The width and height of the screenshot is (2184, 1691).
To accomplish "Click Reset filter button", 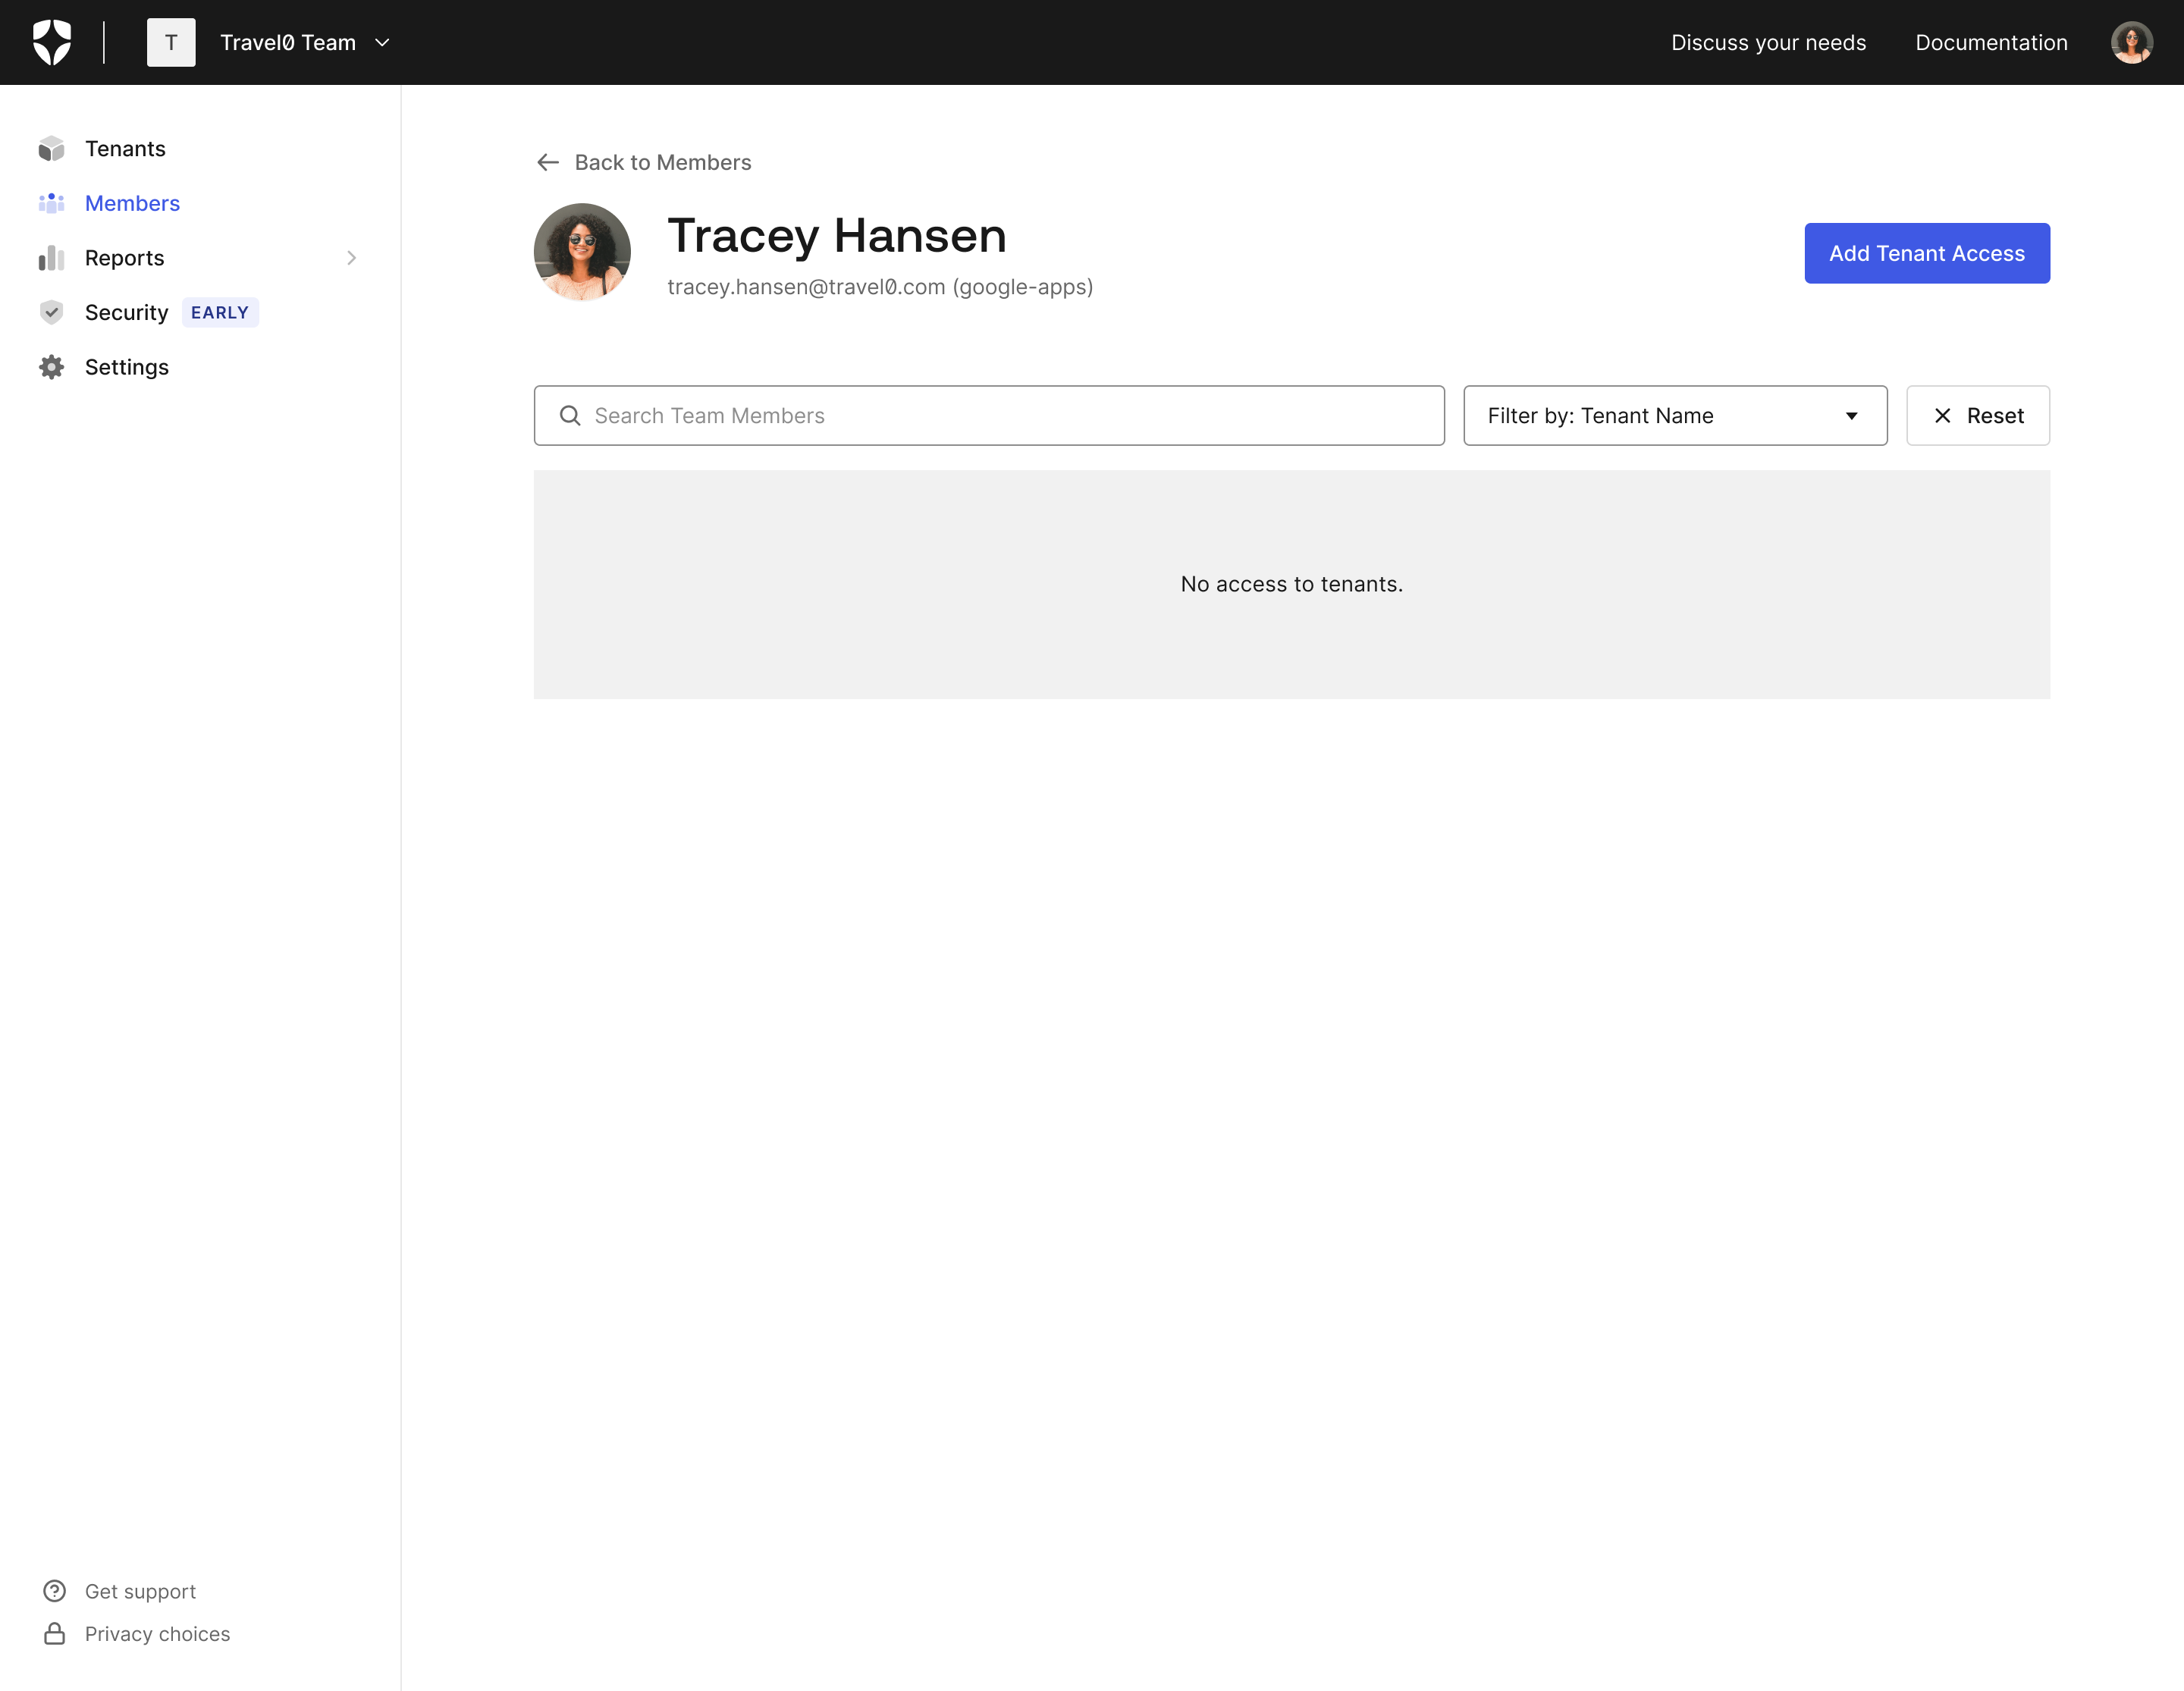I will coord(1978,415).
